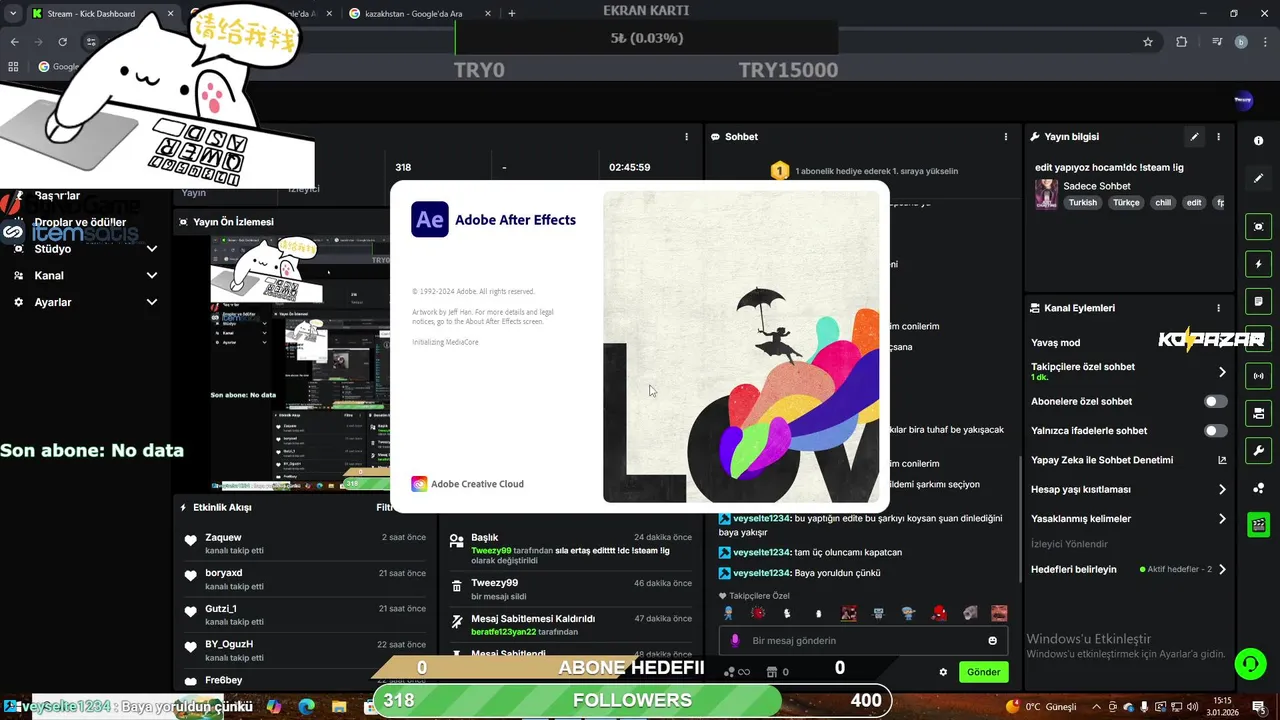The image size is (1280, 720).
Task: Click the three-dots share icon in right sidebar
Action: [x=1258, y=488]
